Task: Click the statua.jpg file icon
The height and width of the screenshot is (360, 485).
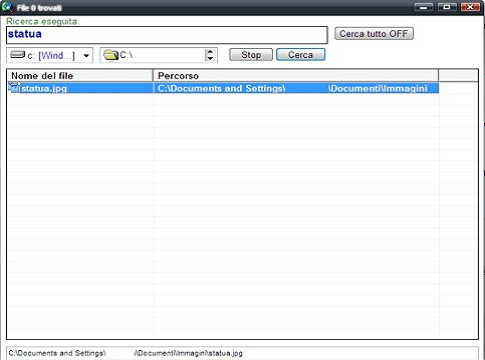Action: (x=14, y=88)
